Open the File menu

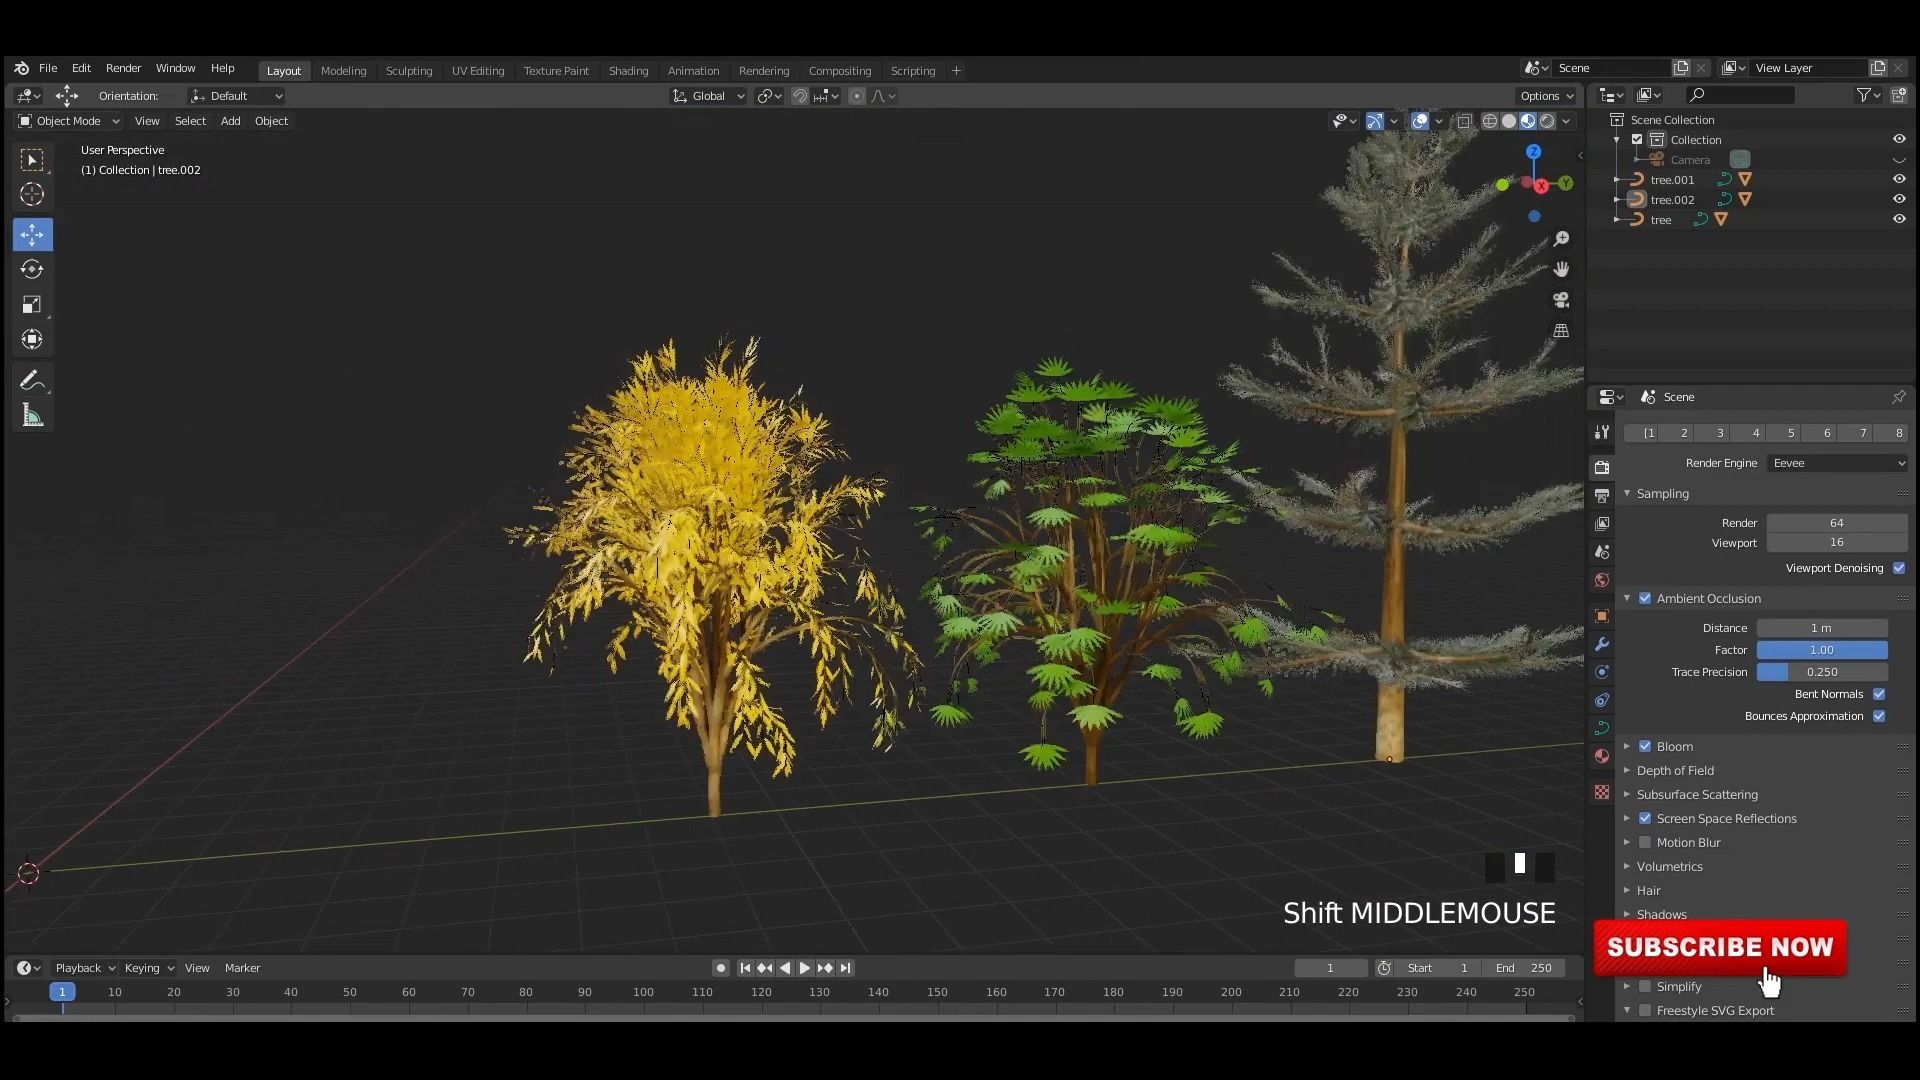pos(48,68)
